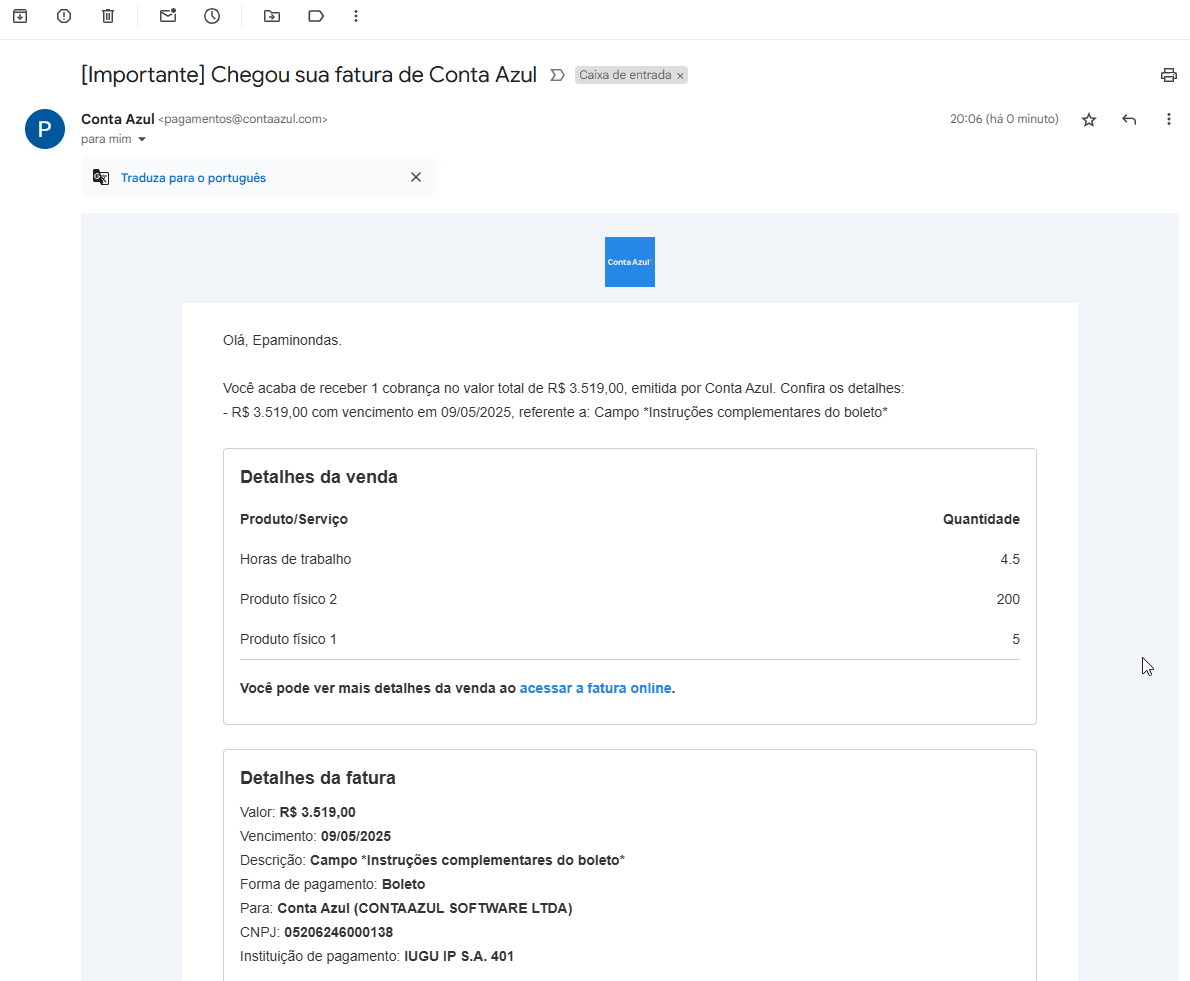The height and width of the screenshot is (981, 1190).
Task: Reply to Conta Azul
Action: coord(1128,119)
